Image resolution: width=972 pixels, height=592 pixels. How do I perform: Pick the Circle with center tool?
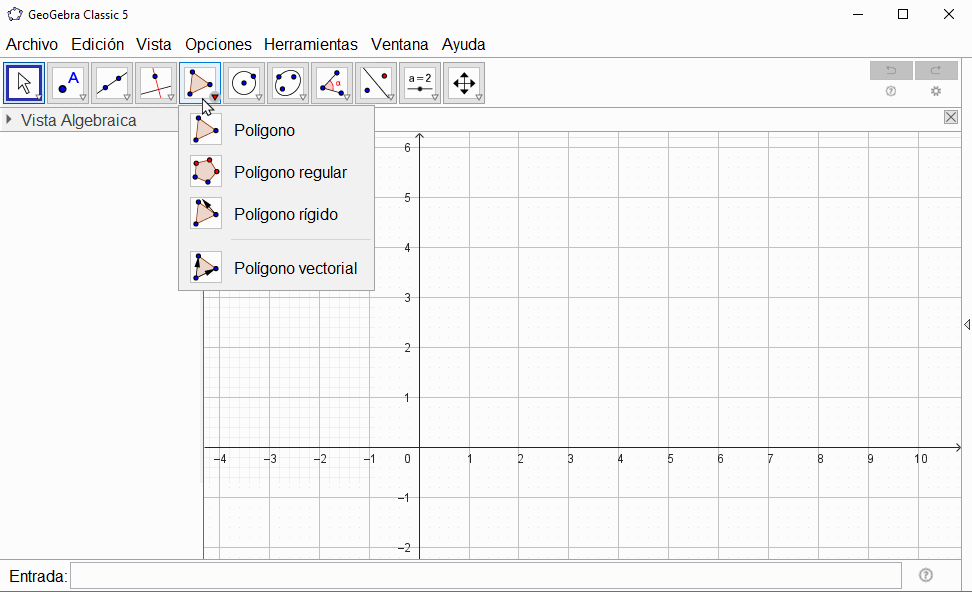coord(244,83)
